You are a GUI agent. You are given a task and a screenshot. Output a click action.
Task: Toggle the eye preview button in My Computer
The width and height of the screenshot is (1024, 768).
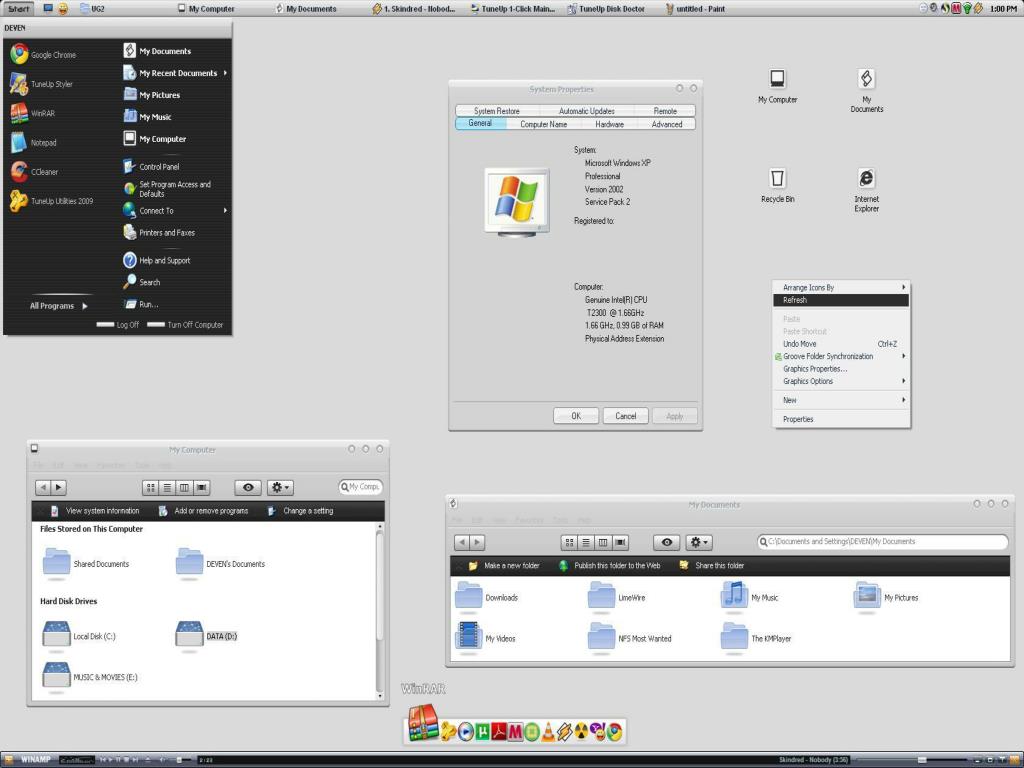click(x=248, y=487)
